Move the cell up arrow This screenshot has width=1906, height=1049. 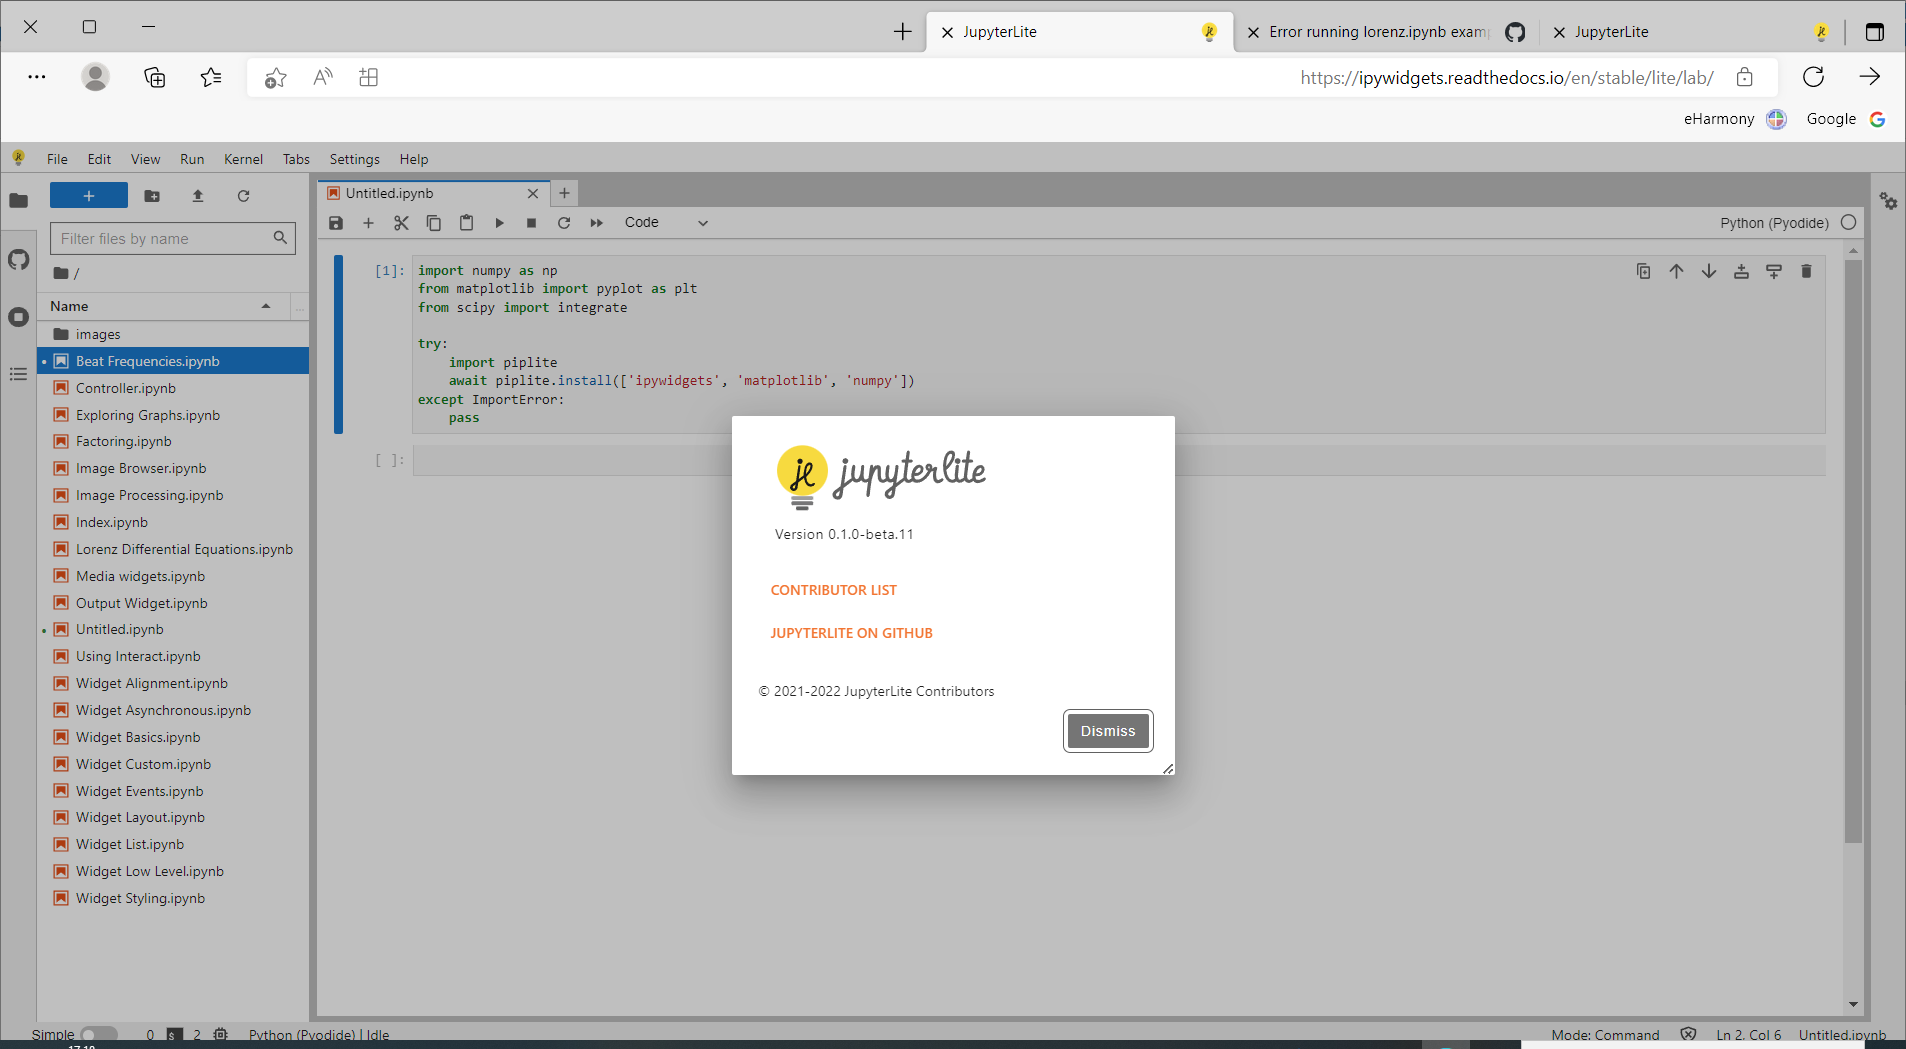(1676, 271)
